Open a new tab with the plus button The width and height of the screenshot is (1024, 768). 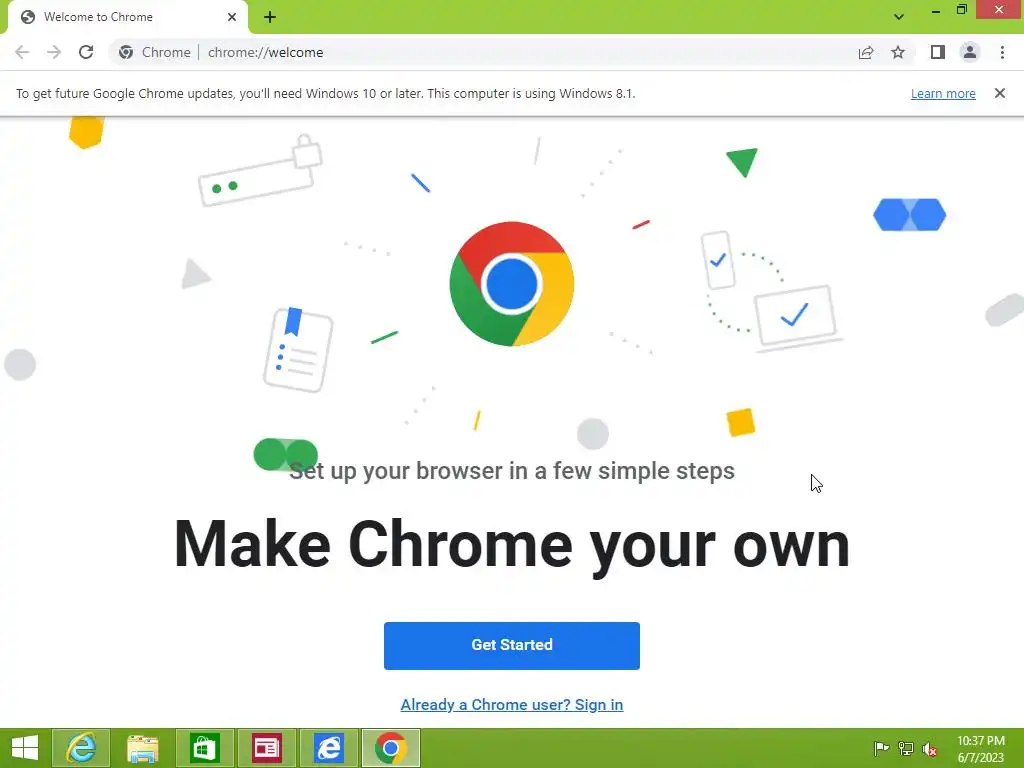[x=270, y=17]
